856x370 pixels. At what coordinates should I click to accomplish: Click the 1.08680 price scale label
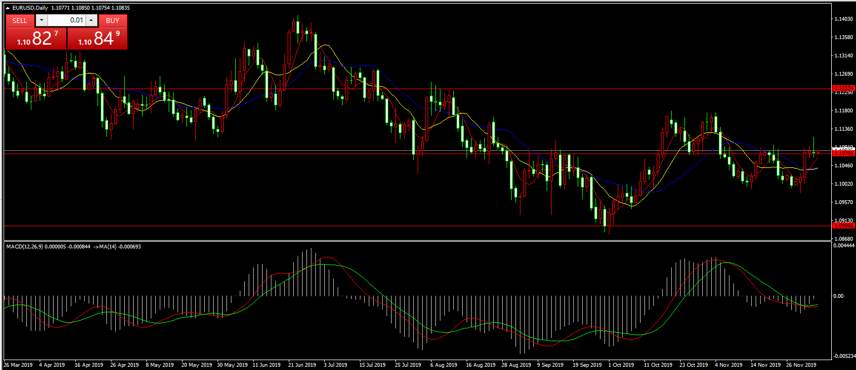click(843, 239)
